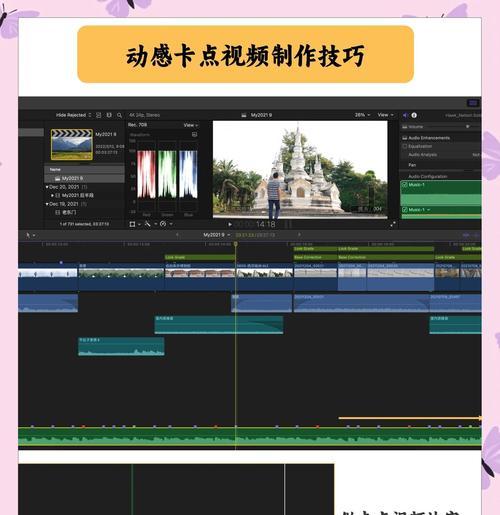Open Transform tool dropdown arrow
The width and height of the screenshot is (500, 515).
click(139, 224)
